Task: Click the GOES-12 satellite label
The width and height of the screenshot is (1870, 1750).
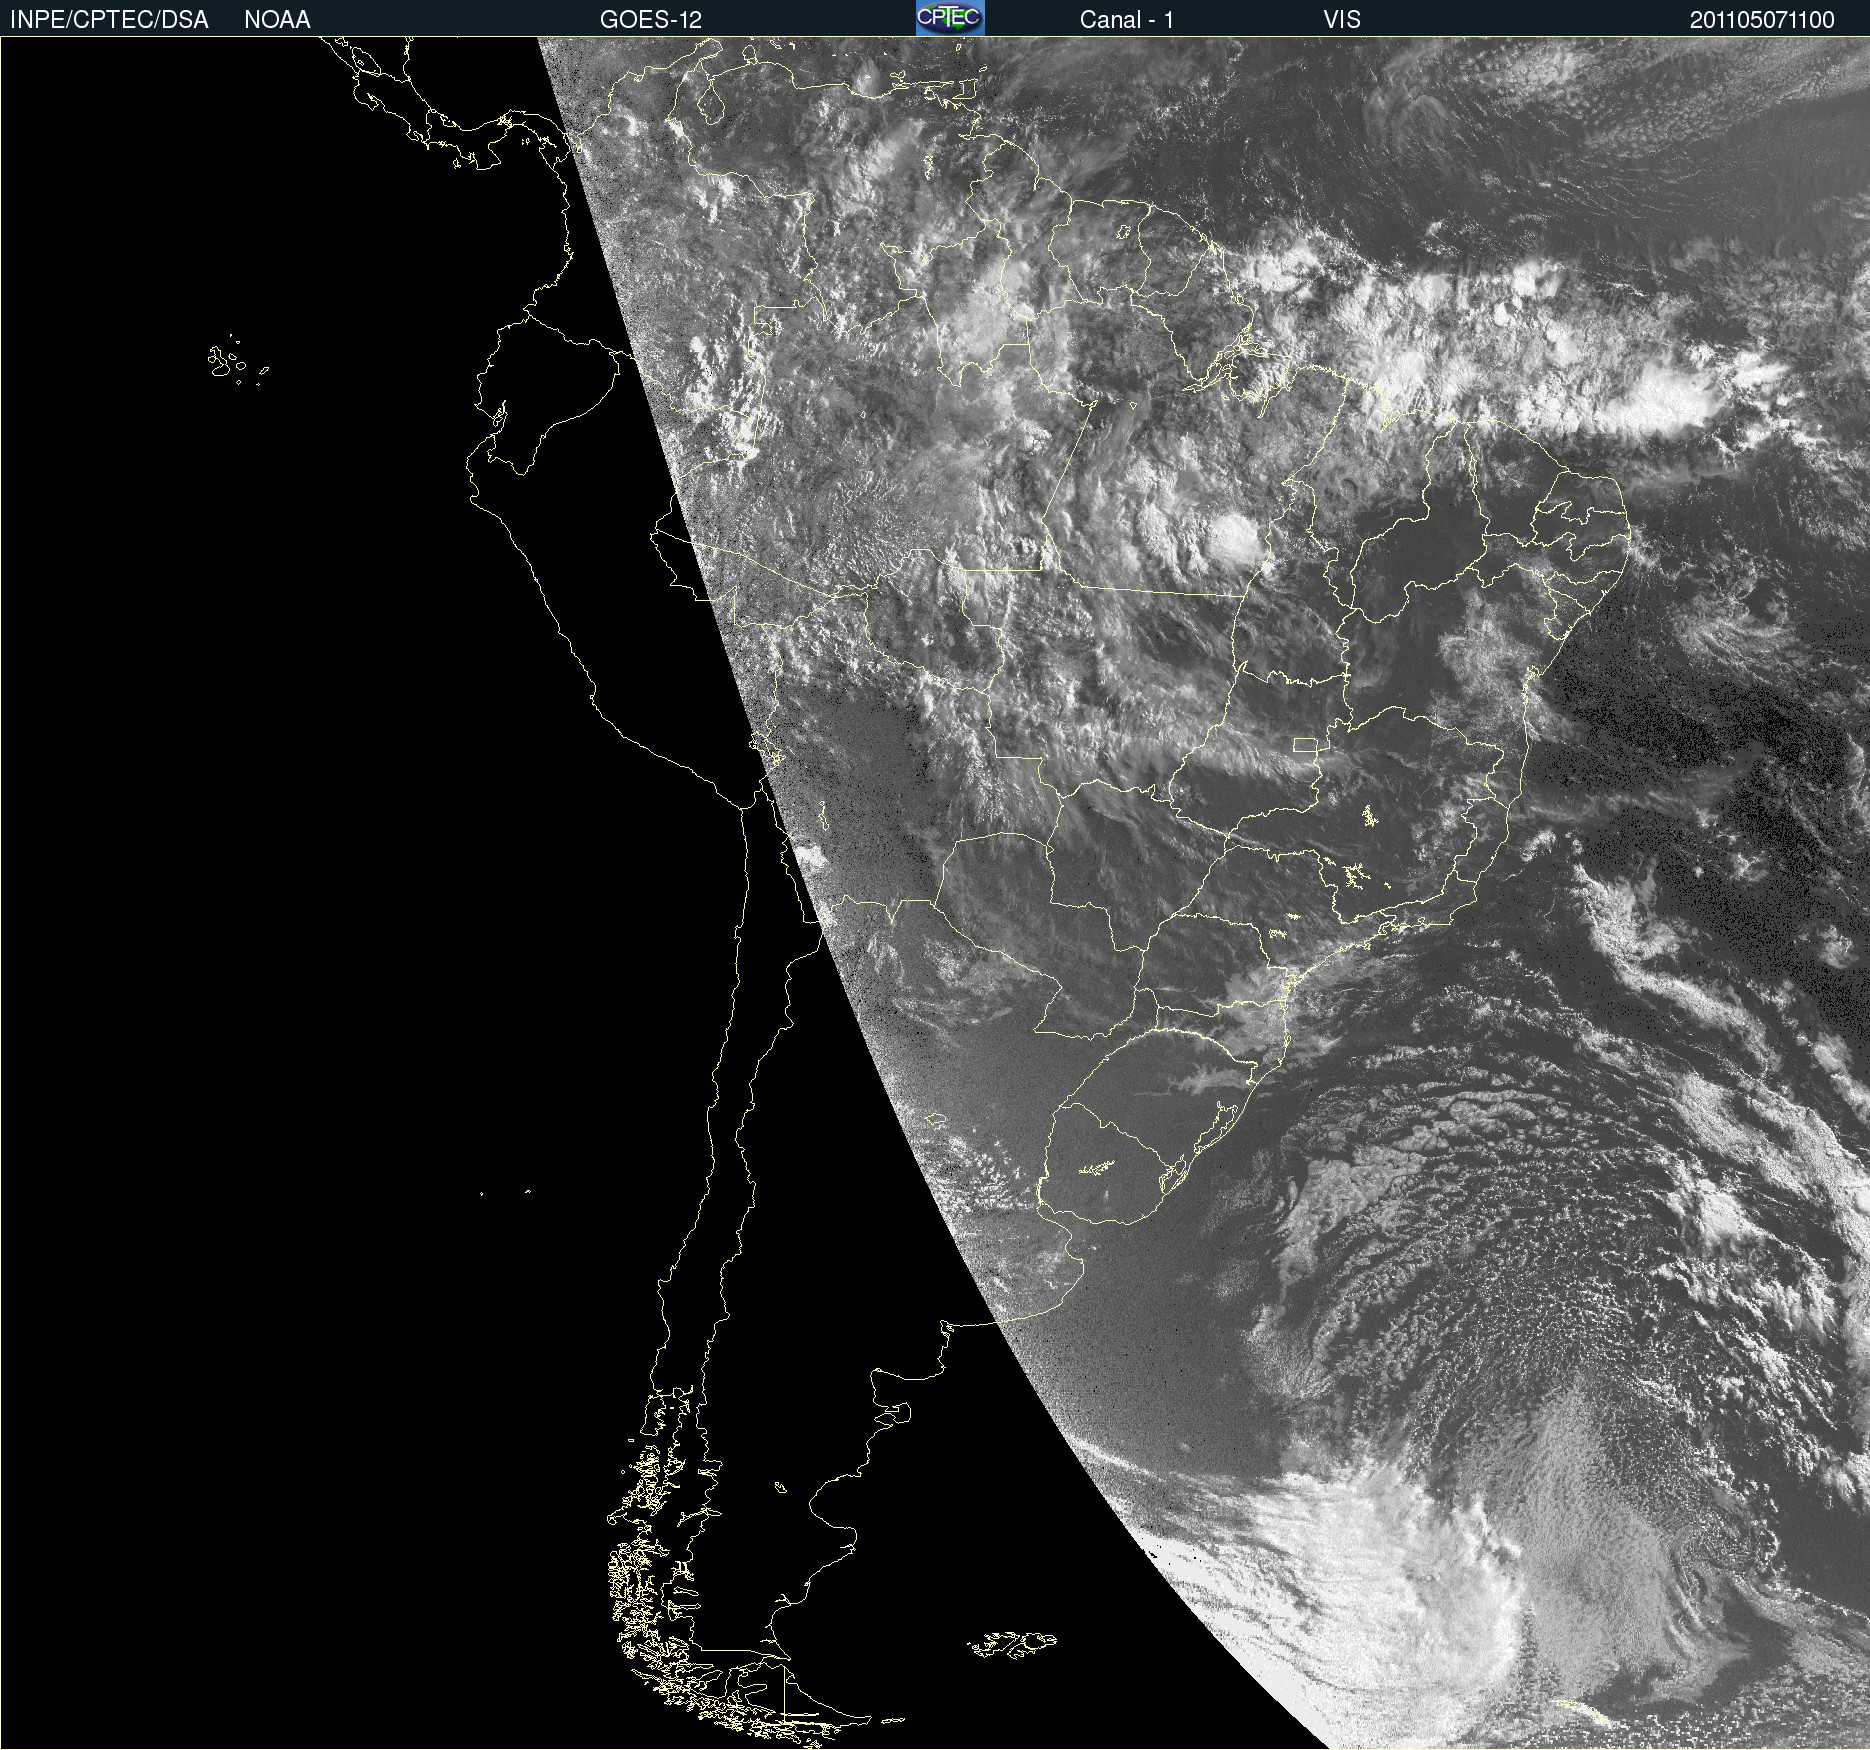Action: [x=651, y=20]
